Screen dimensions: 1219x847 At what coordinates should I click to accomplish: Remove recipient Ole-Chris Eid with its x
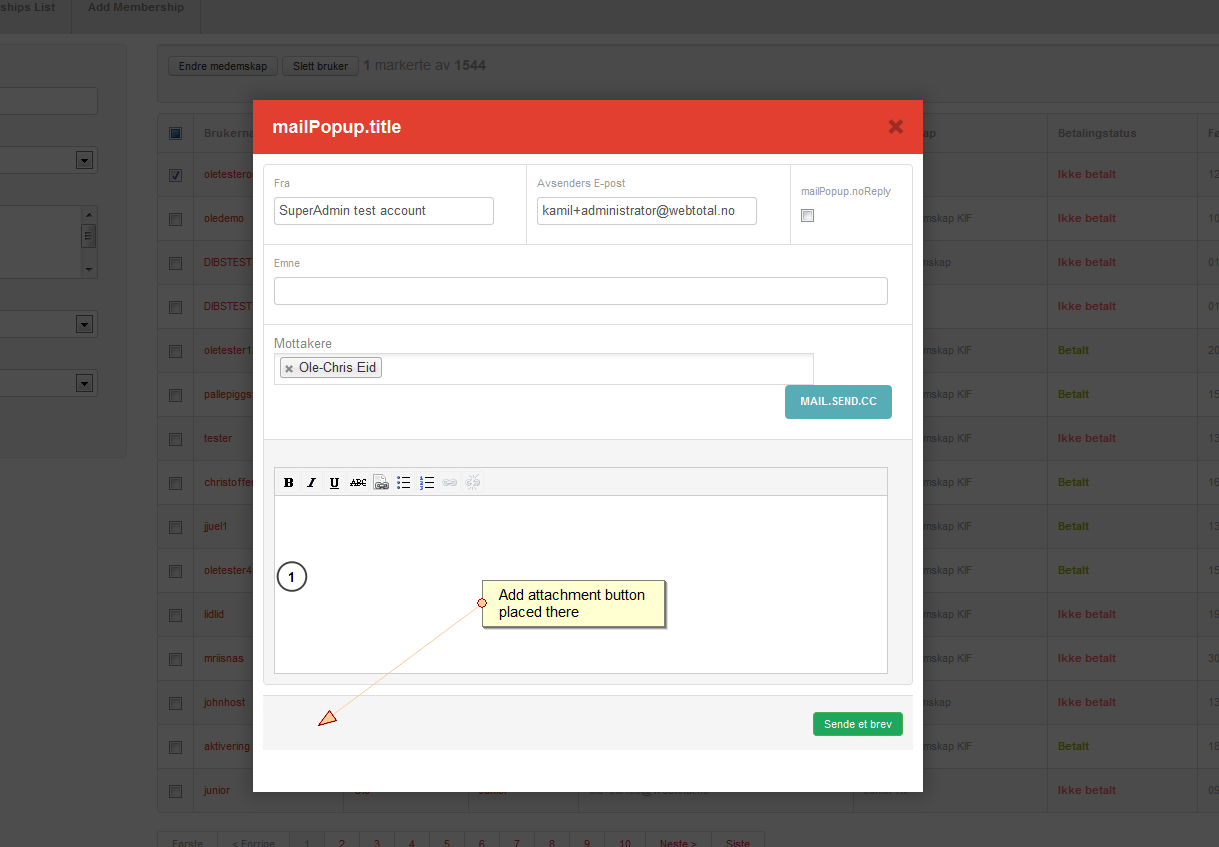tap(289, 369)
